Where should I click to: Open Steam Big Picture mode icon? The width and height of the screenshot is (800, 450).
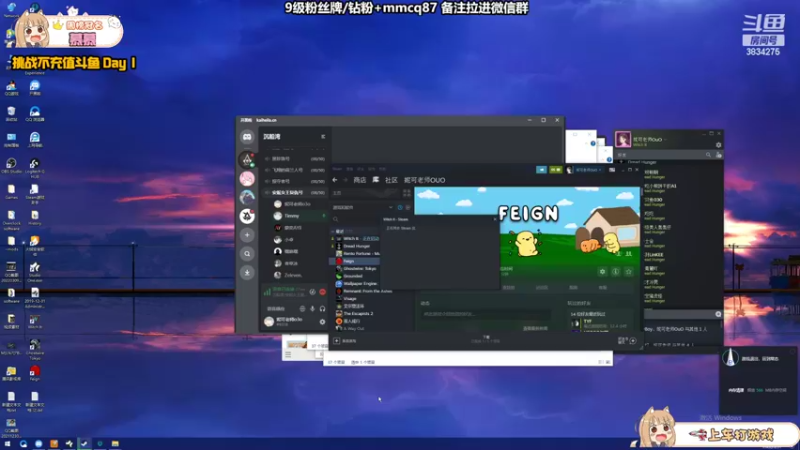612,170
